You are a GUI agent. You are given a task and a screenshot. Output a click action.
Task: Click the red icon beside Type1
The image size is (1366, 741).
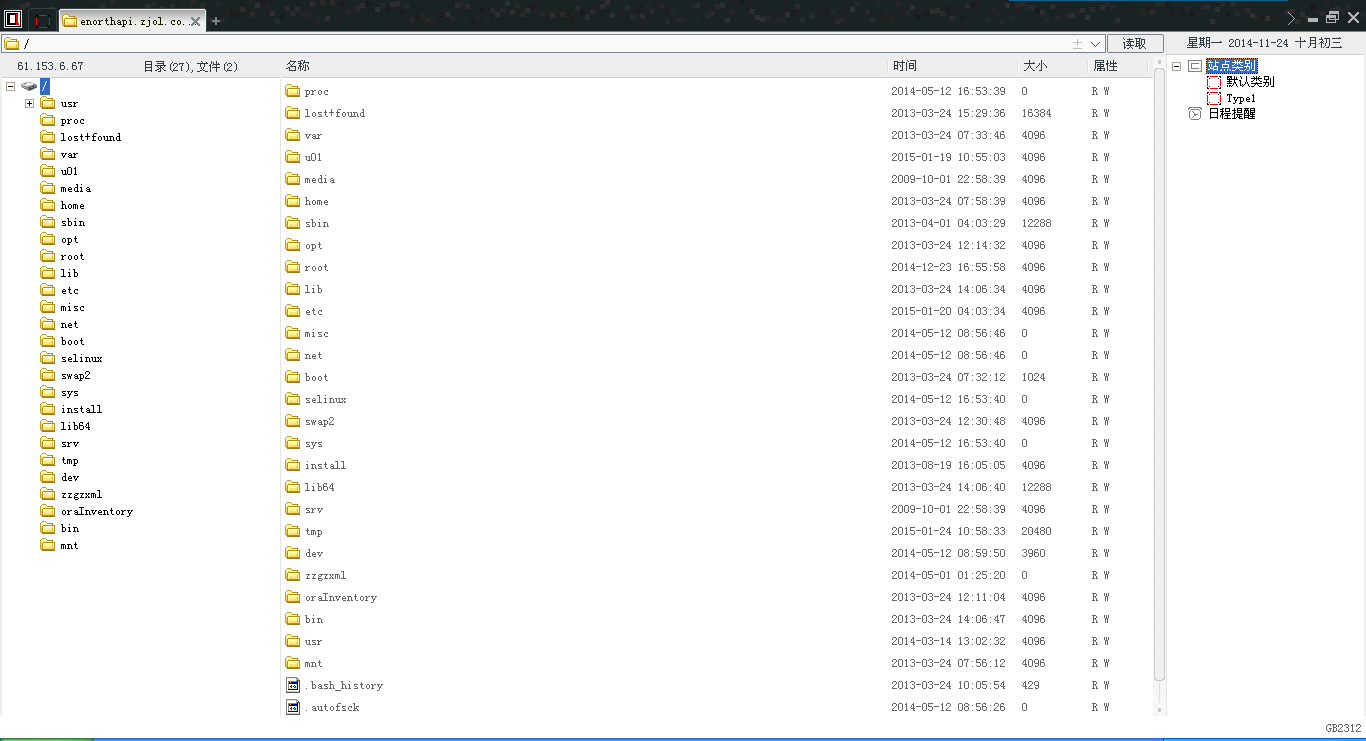click(x=1214, y=98)
